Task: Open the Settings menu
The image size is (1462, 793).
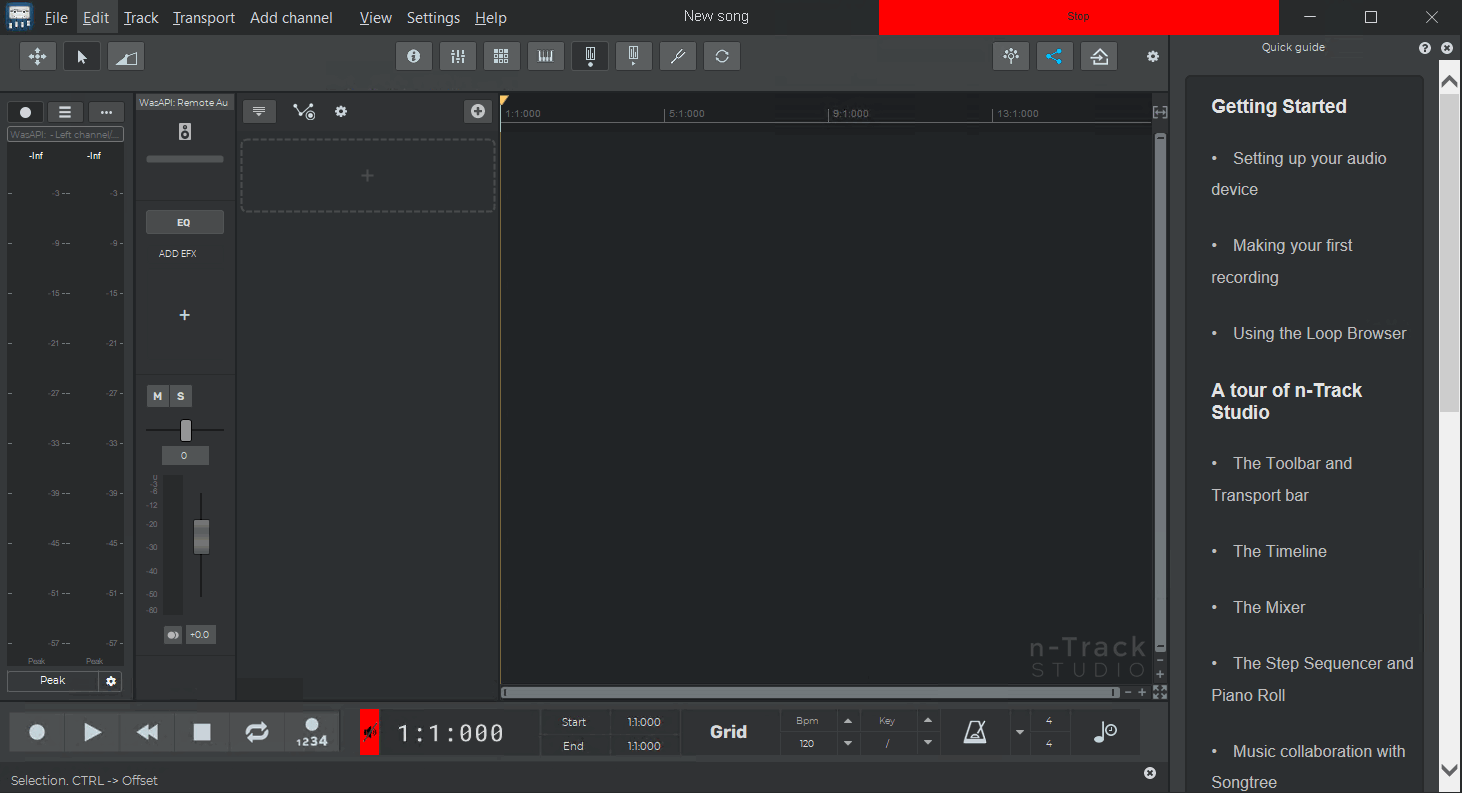Action: coord(433,17)
